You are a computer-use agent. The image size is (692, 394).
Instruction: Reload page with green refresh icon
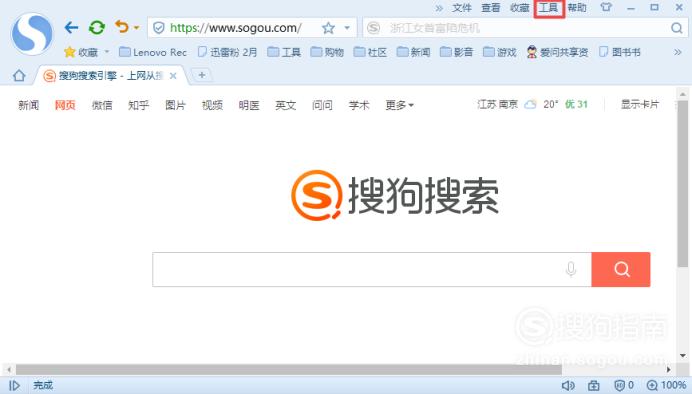[97, 28]
